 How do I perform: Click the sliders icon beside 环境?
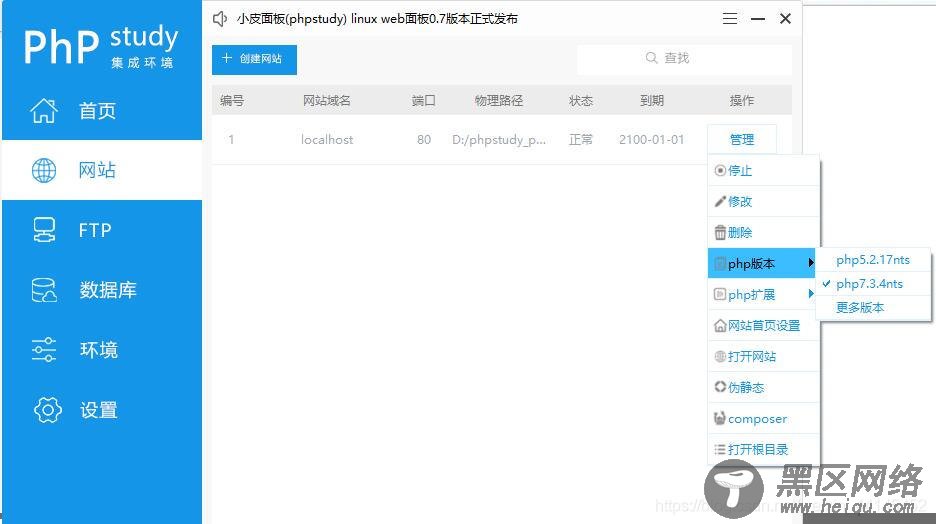click(x=44, y=349)
